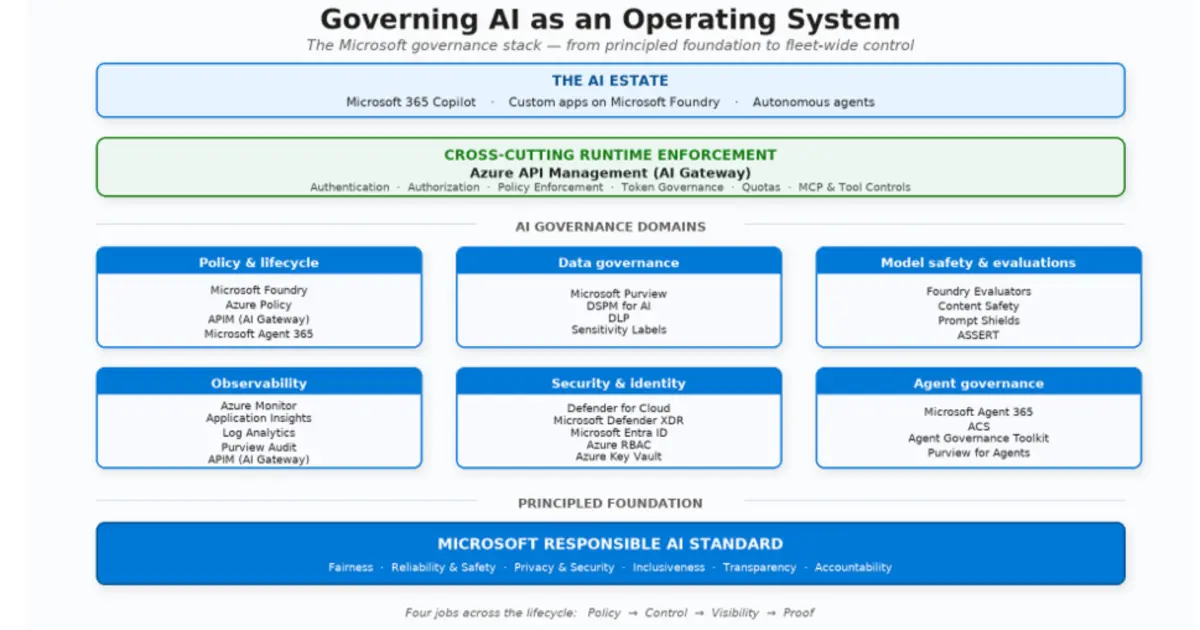Select the "THE AI ESTATE" heading
This screenshot has height=630, width=1200.
click(610, 81)
